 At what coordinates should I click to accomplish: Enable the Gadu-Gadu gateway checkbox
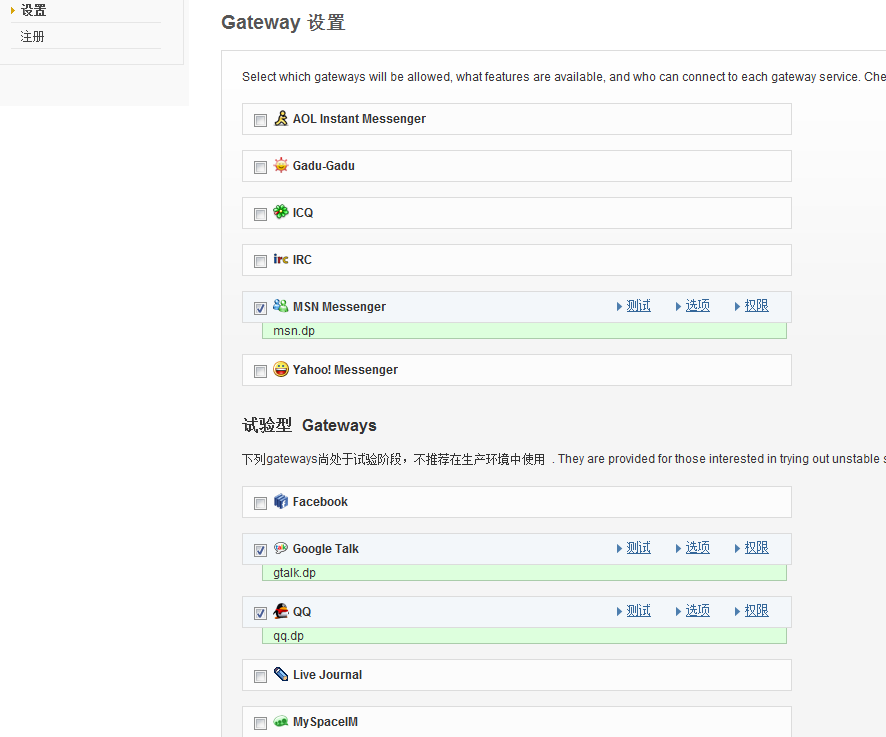coord(260,167)
